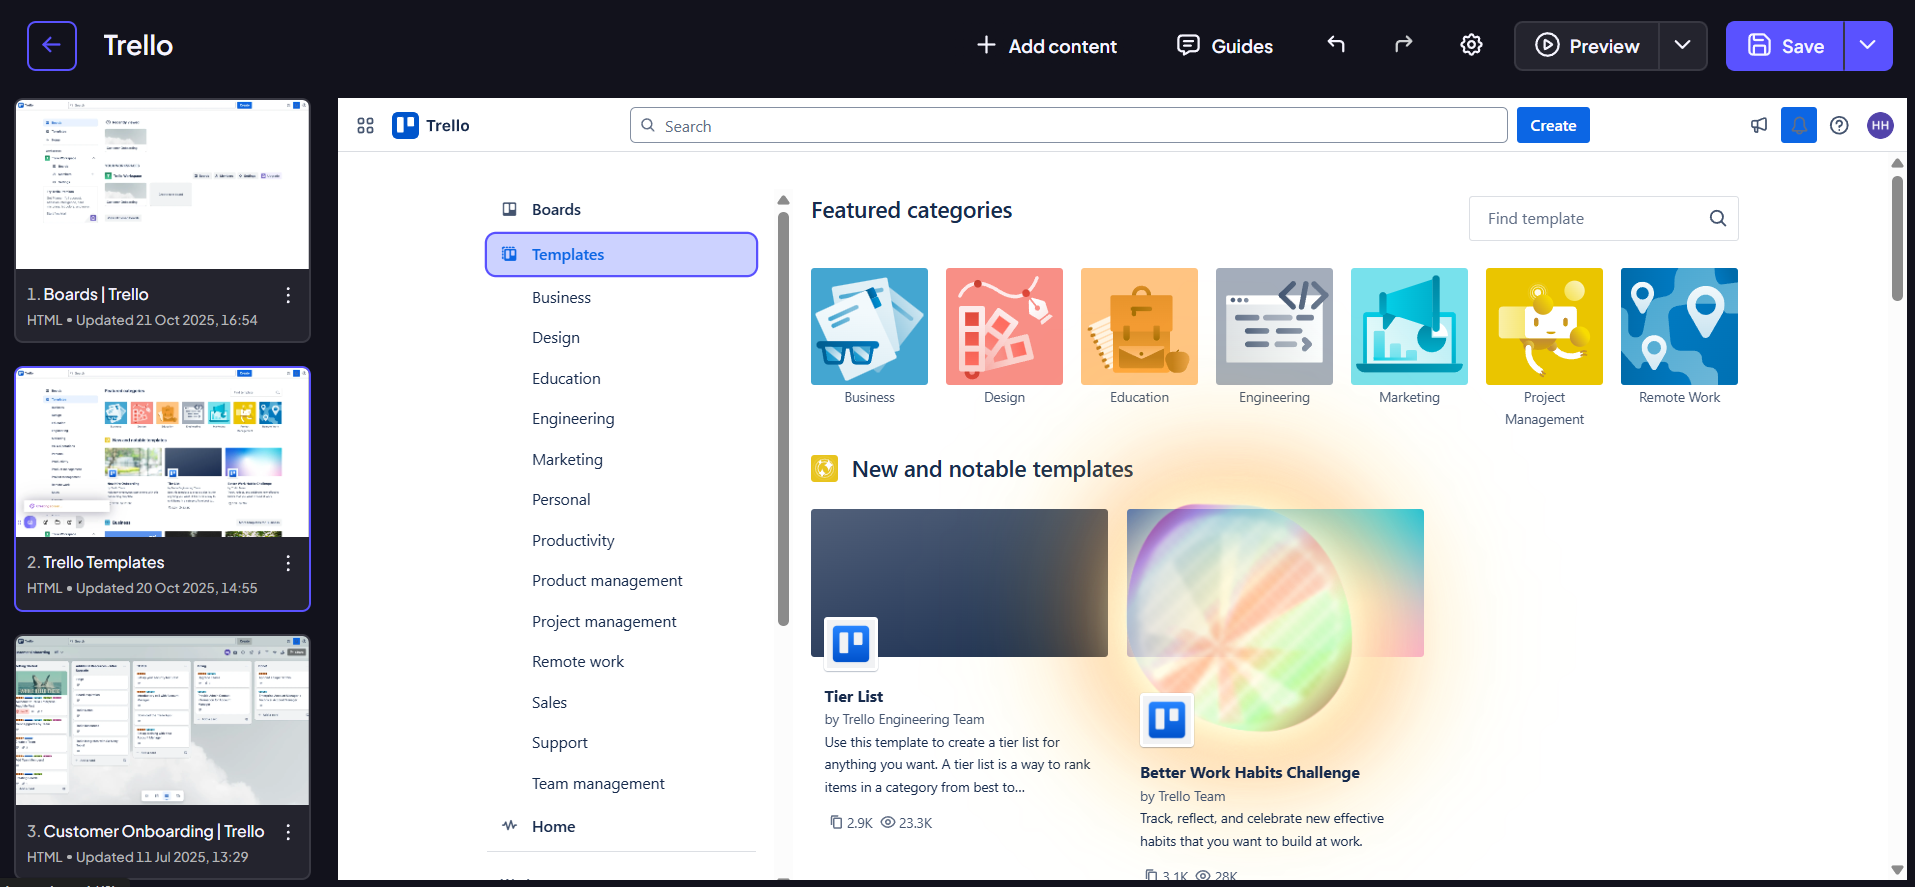Screen dimensions: 1915x887
Task: Choose Support template category
Action: [560, 743]
